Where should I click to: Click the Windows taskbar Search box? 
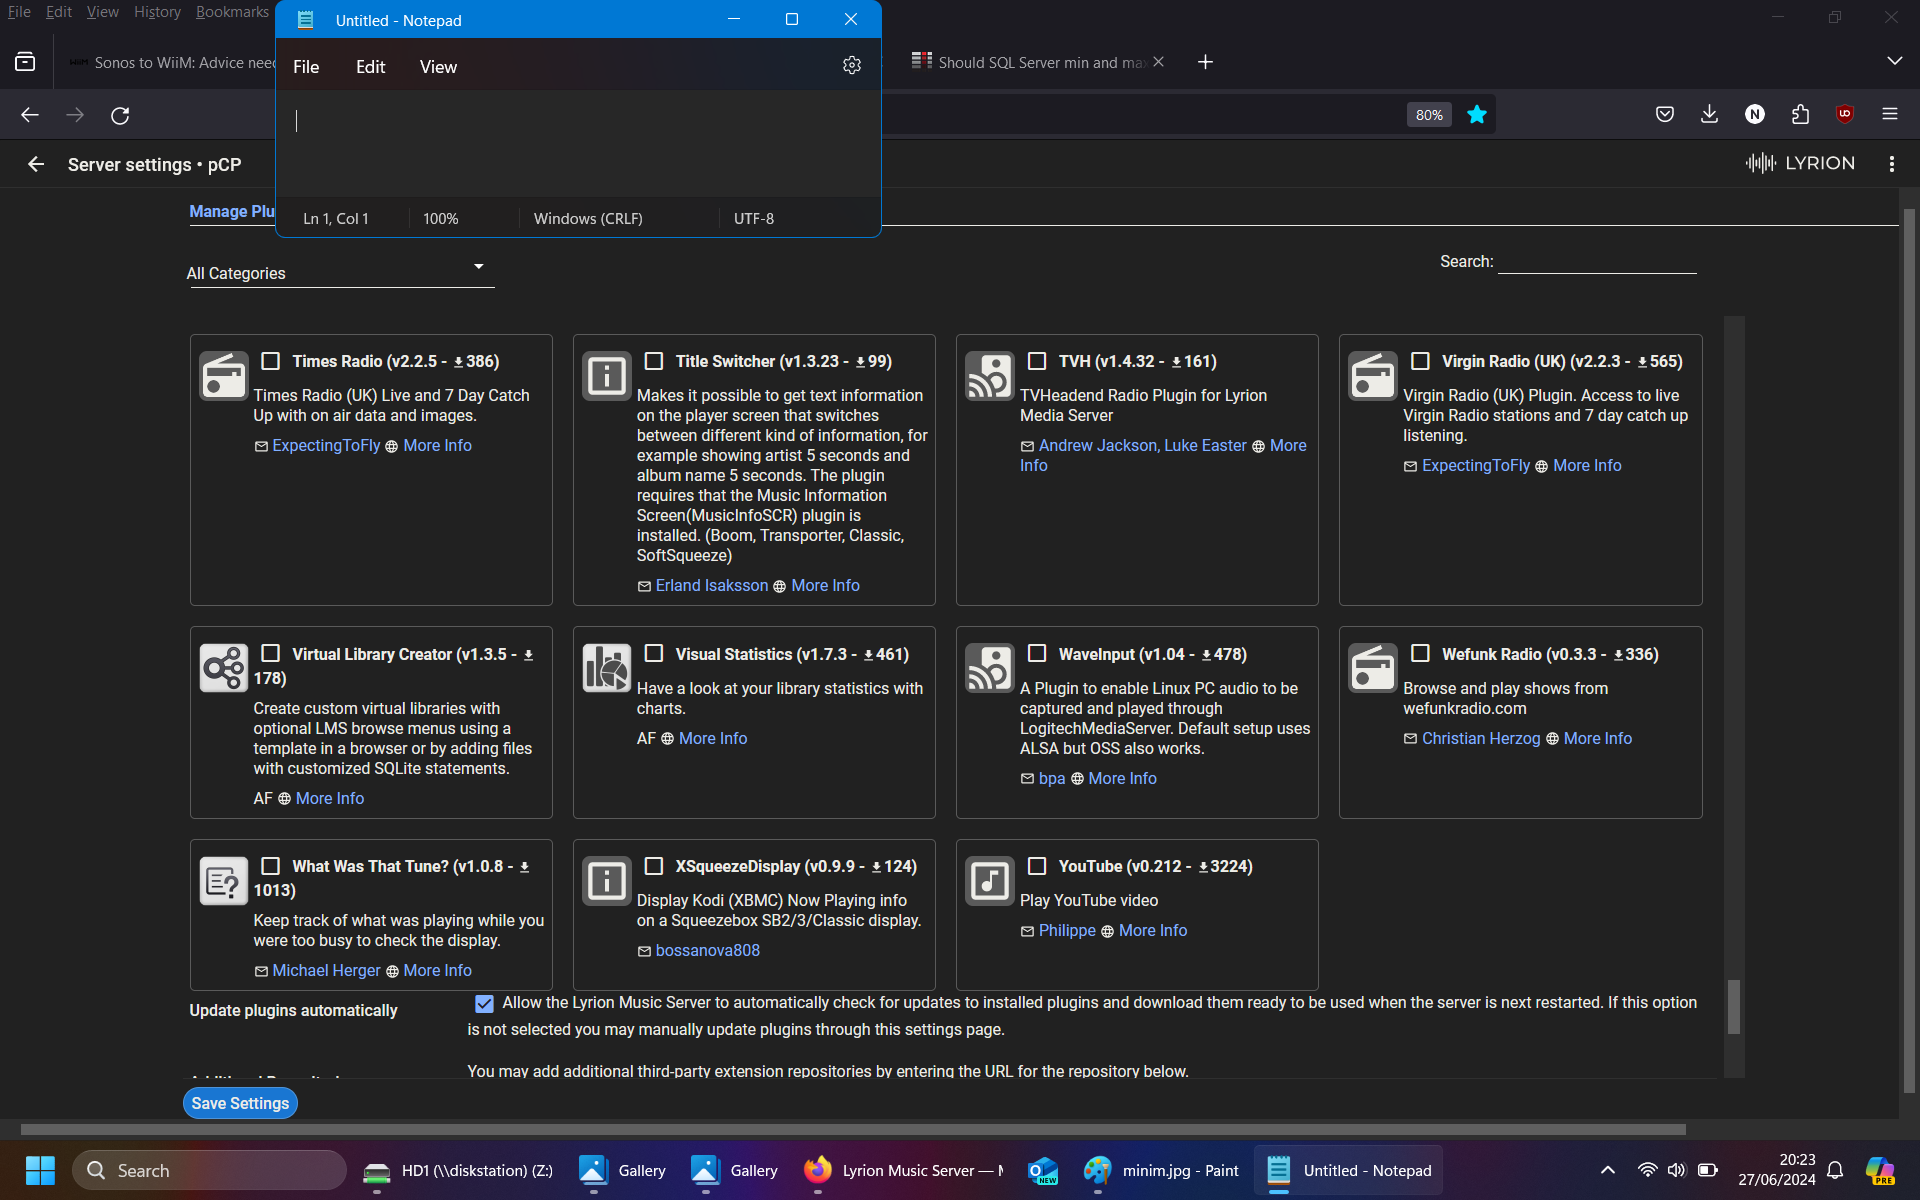click(209, 1170)
